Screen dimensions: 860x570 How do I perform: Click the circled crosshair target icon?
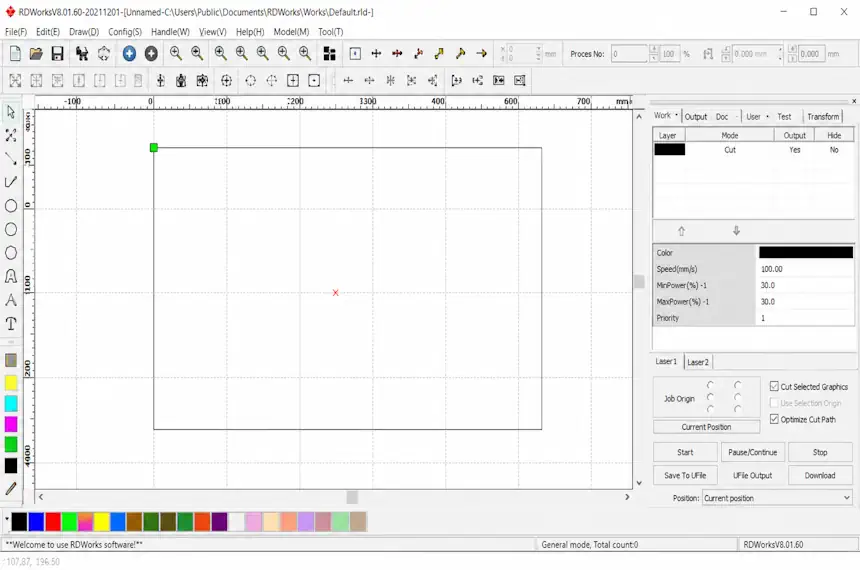[x=227, y=81]
